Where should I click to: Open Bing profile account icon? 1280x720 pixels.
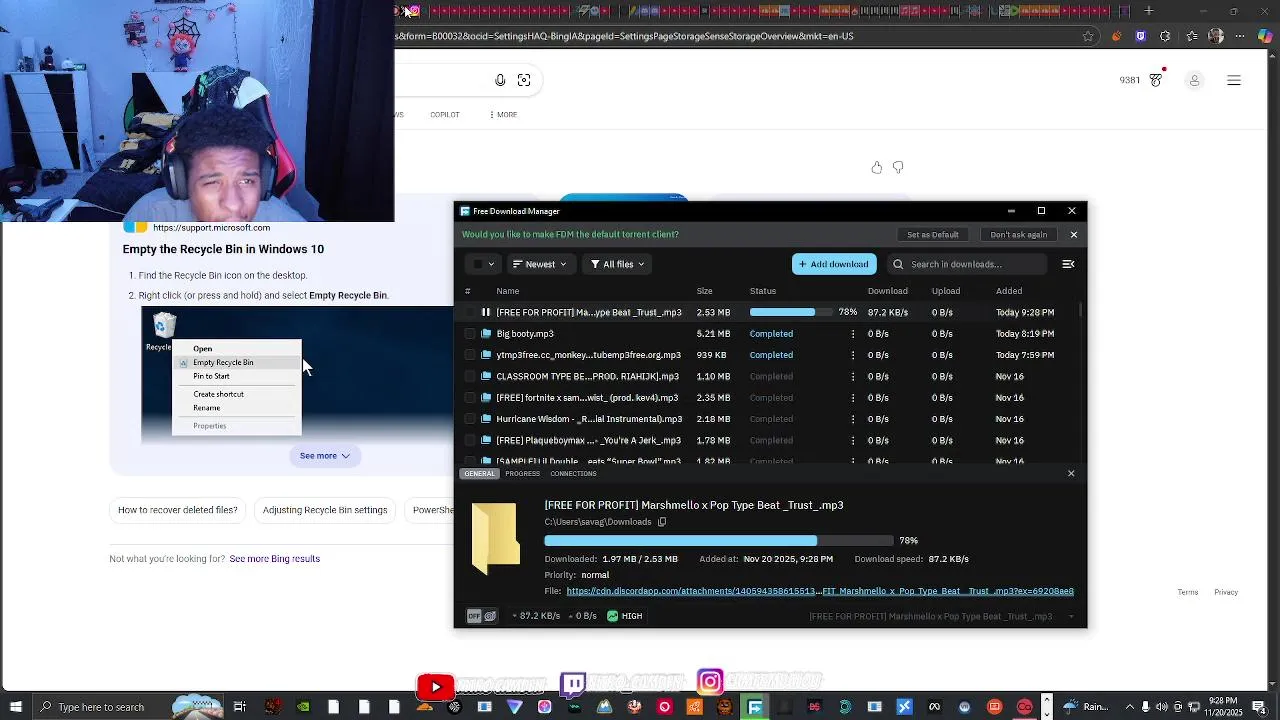point(1194,80)
